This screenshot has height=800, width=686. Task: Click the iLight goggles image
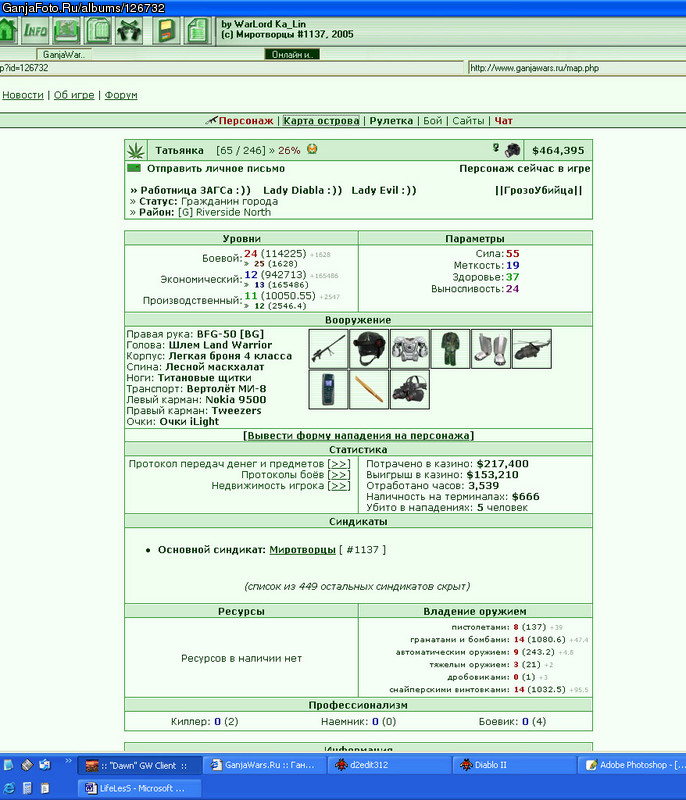click(x=410, y=390)
